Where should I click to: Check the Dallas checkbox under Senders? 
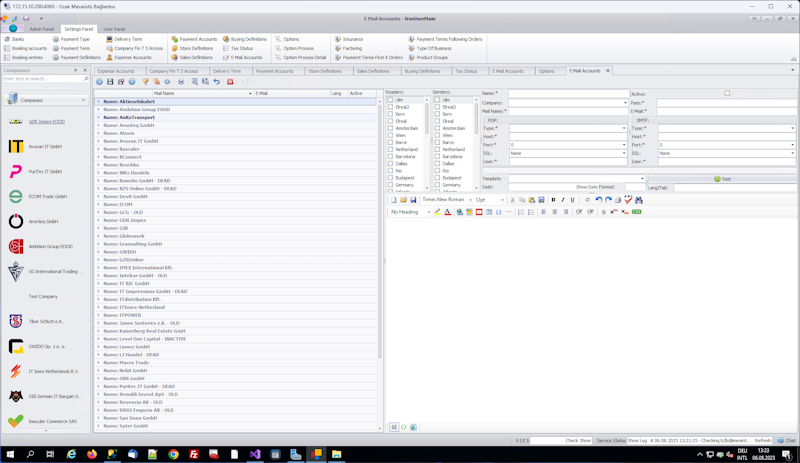[437, 163]
